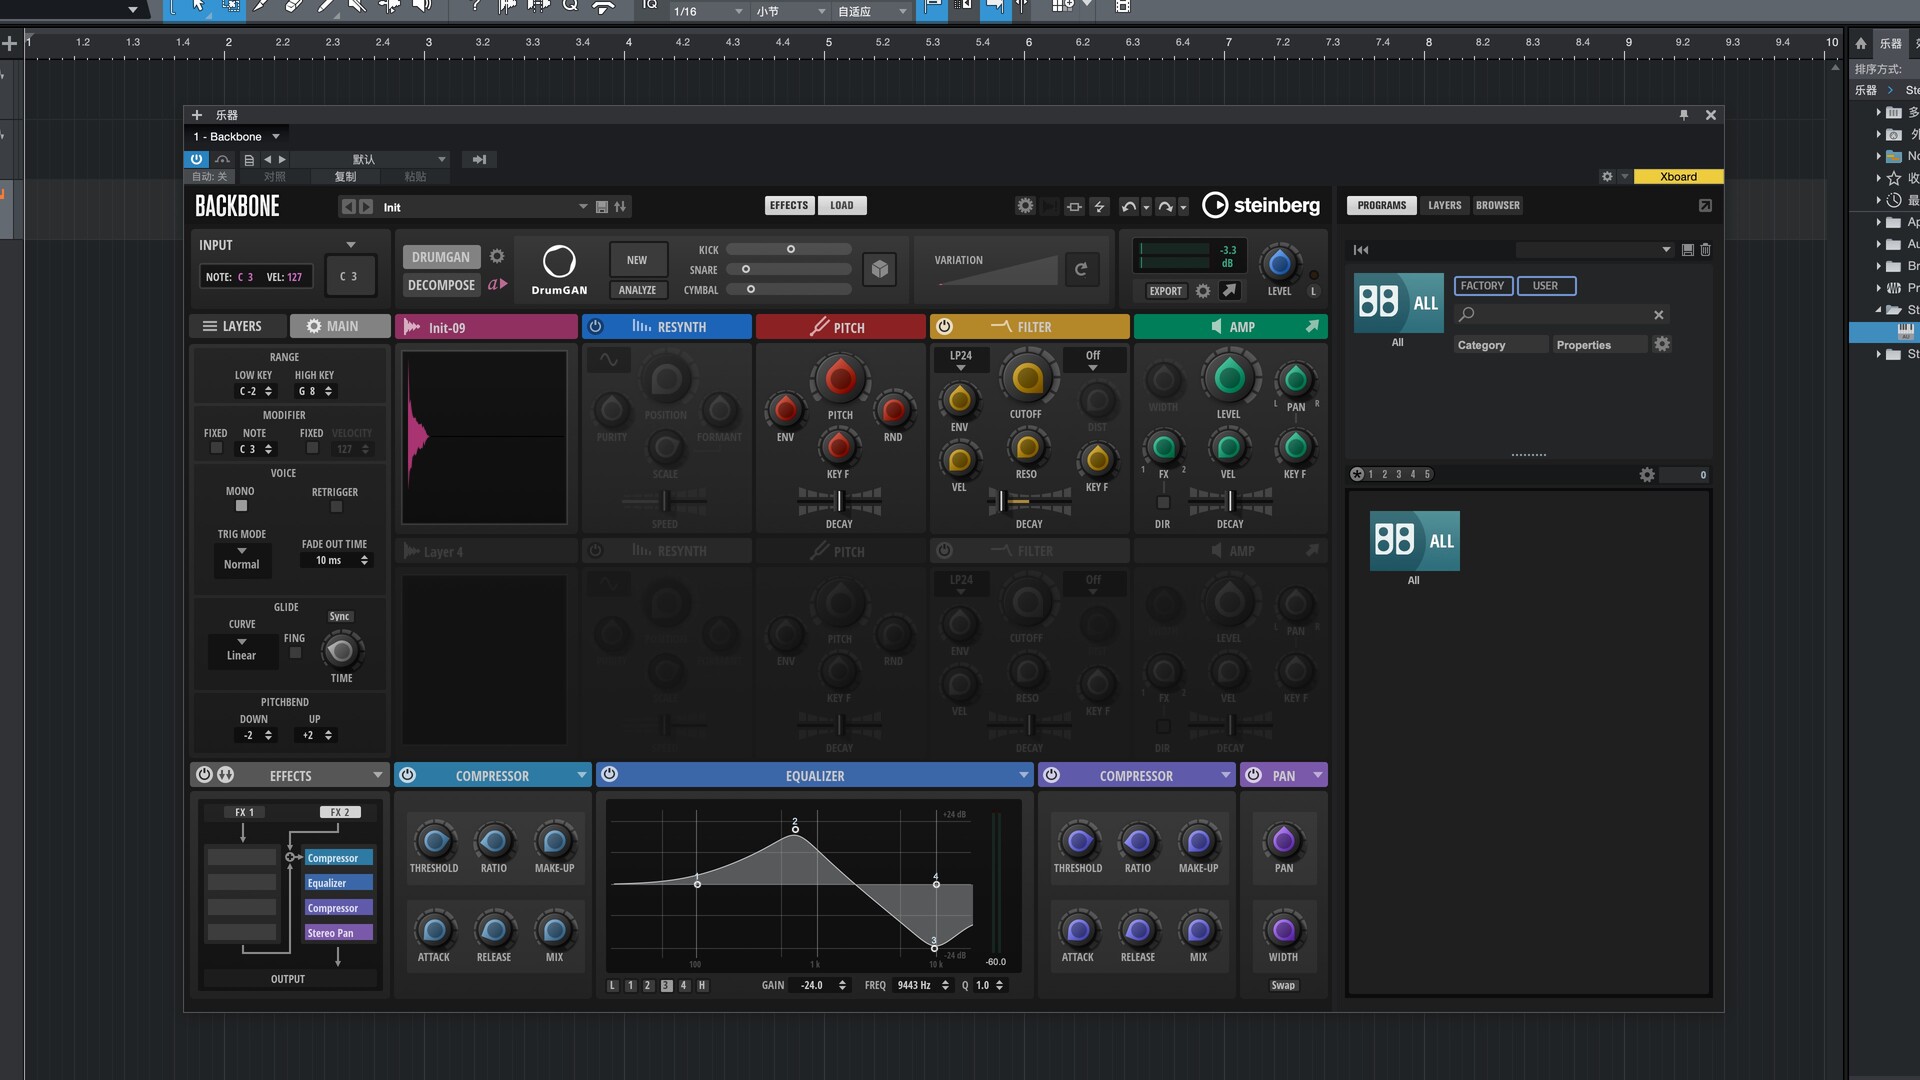Open the 1 - Backbone instrument dropdown
The image size is (1920, 1080).
point(237,137)
